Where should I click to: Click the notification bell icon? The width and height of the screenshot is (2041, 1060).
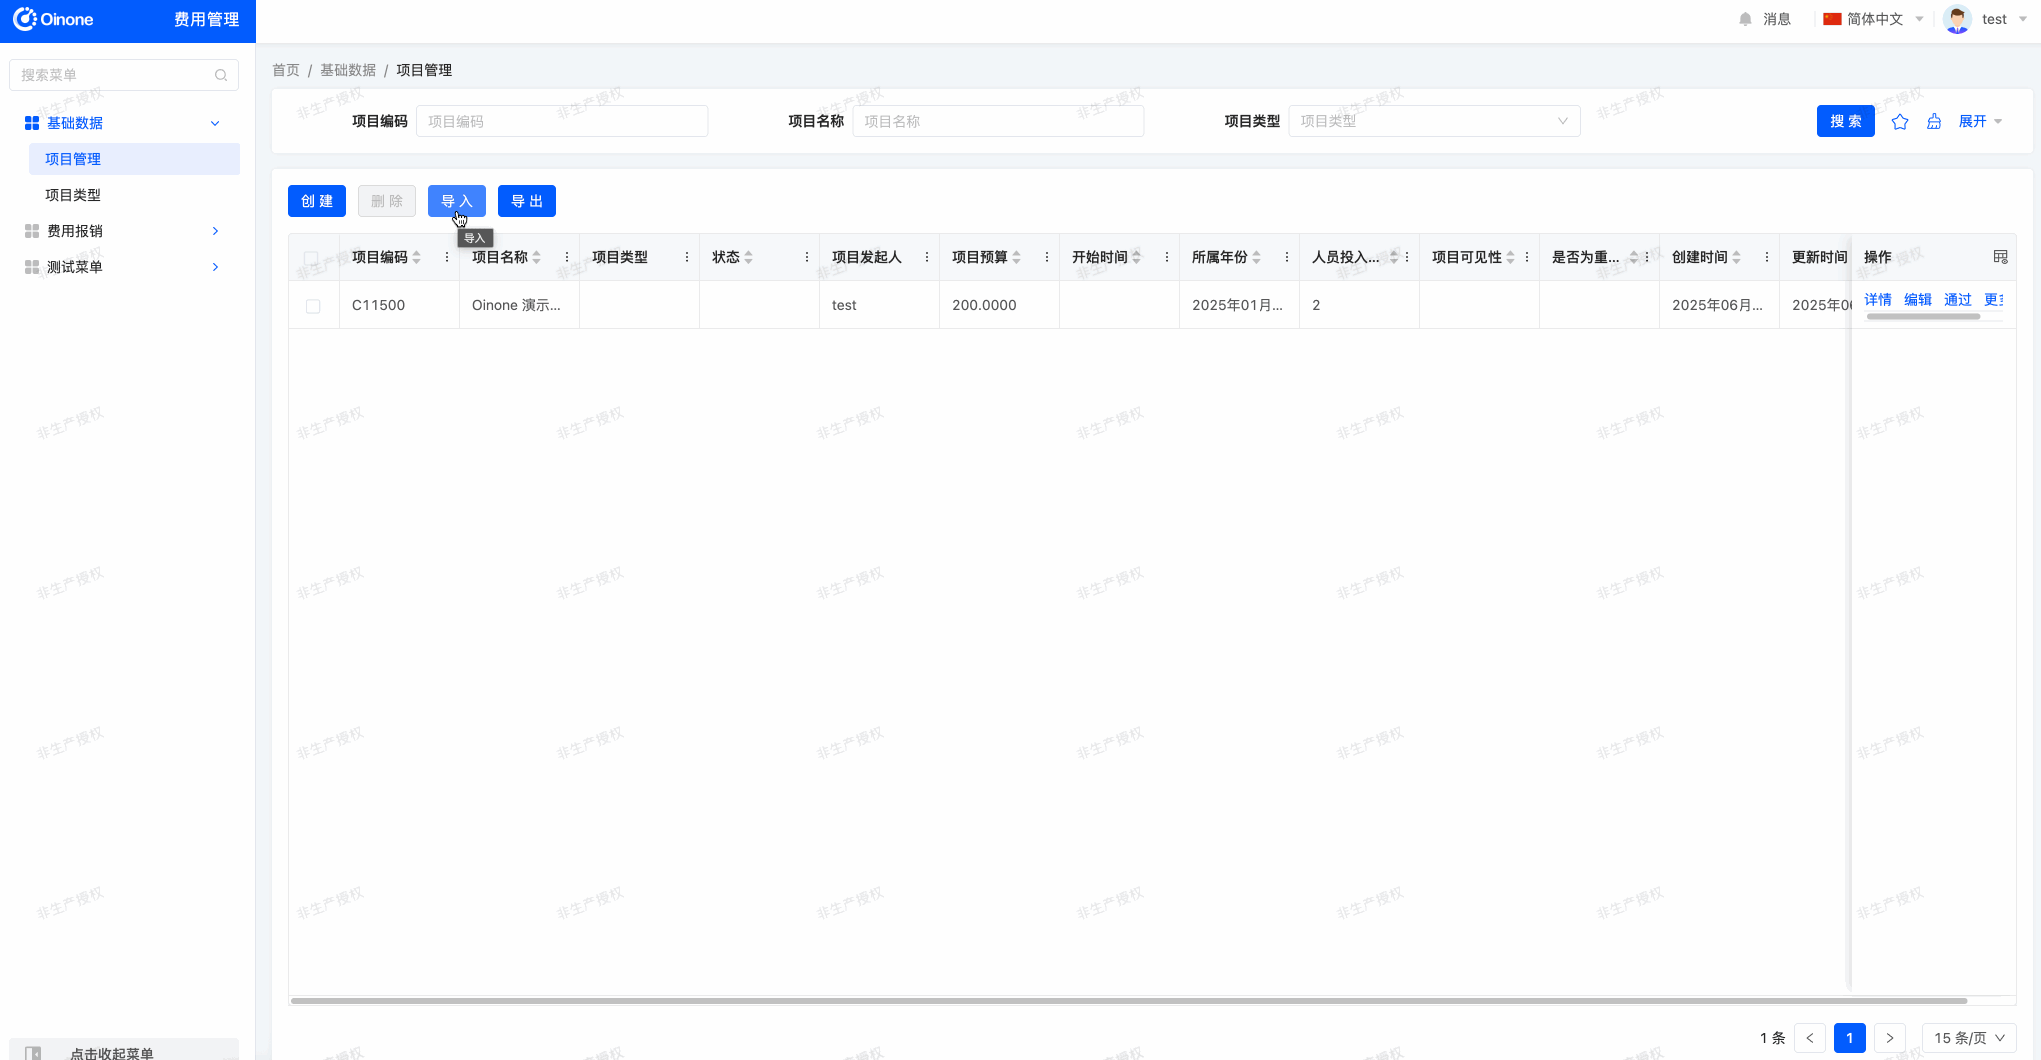[1745, 19]
